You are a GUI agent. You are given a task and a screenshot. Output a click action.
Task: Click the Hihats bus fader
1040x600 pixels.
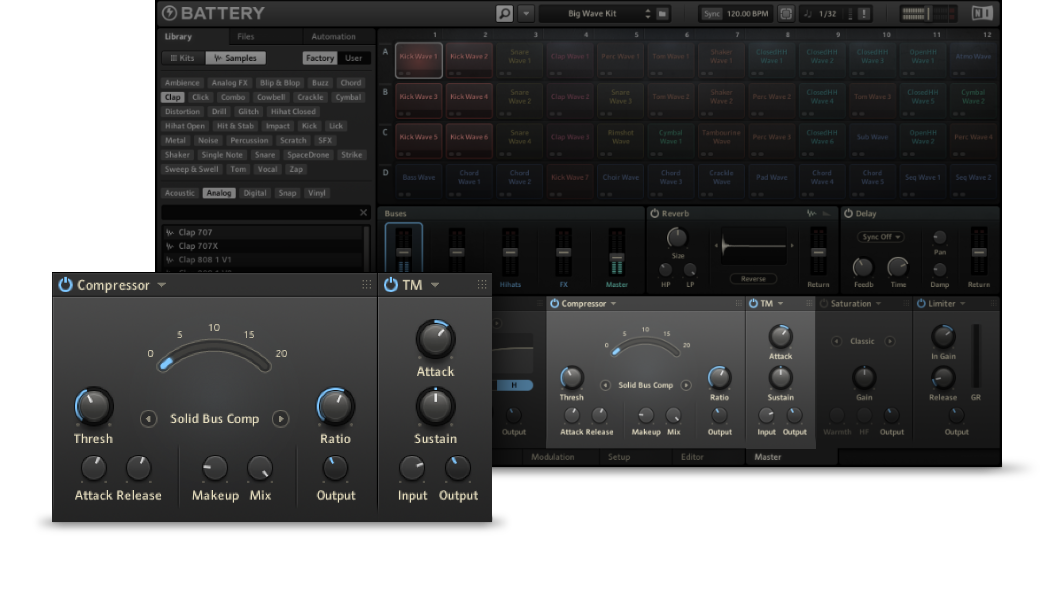[509, 253]
